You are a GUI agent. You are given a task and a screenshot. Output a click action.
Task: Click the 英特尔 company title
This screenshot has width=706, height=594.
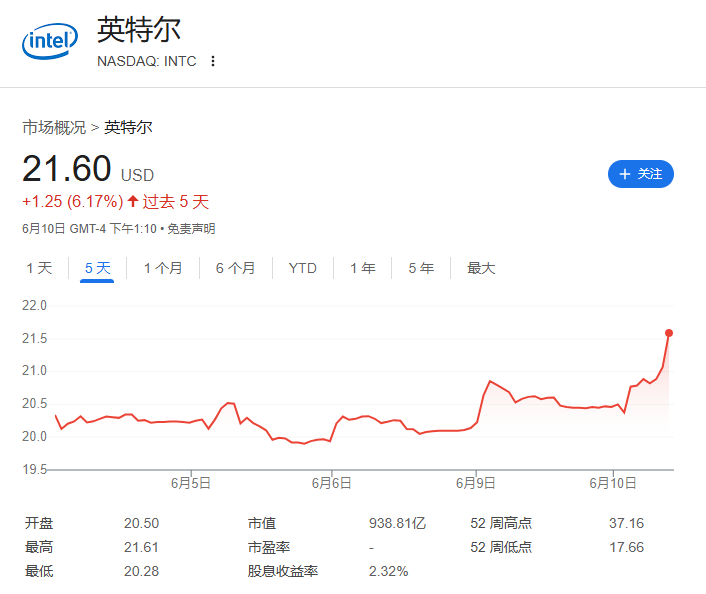tap(139, 30)
